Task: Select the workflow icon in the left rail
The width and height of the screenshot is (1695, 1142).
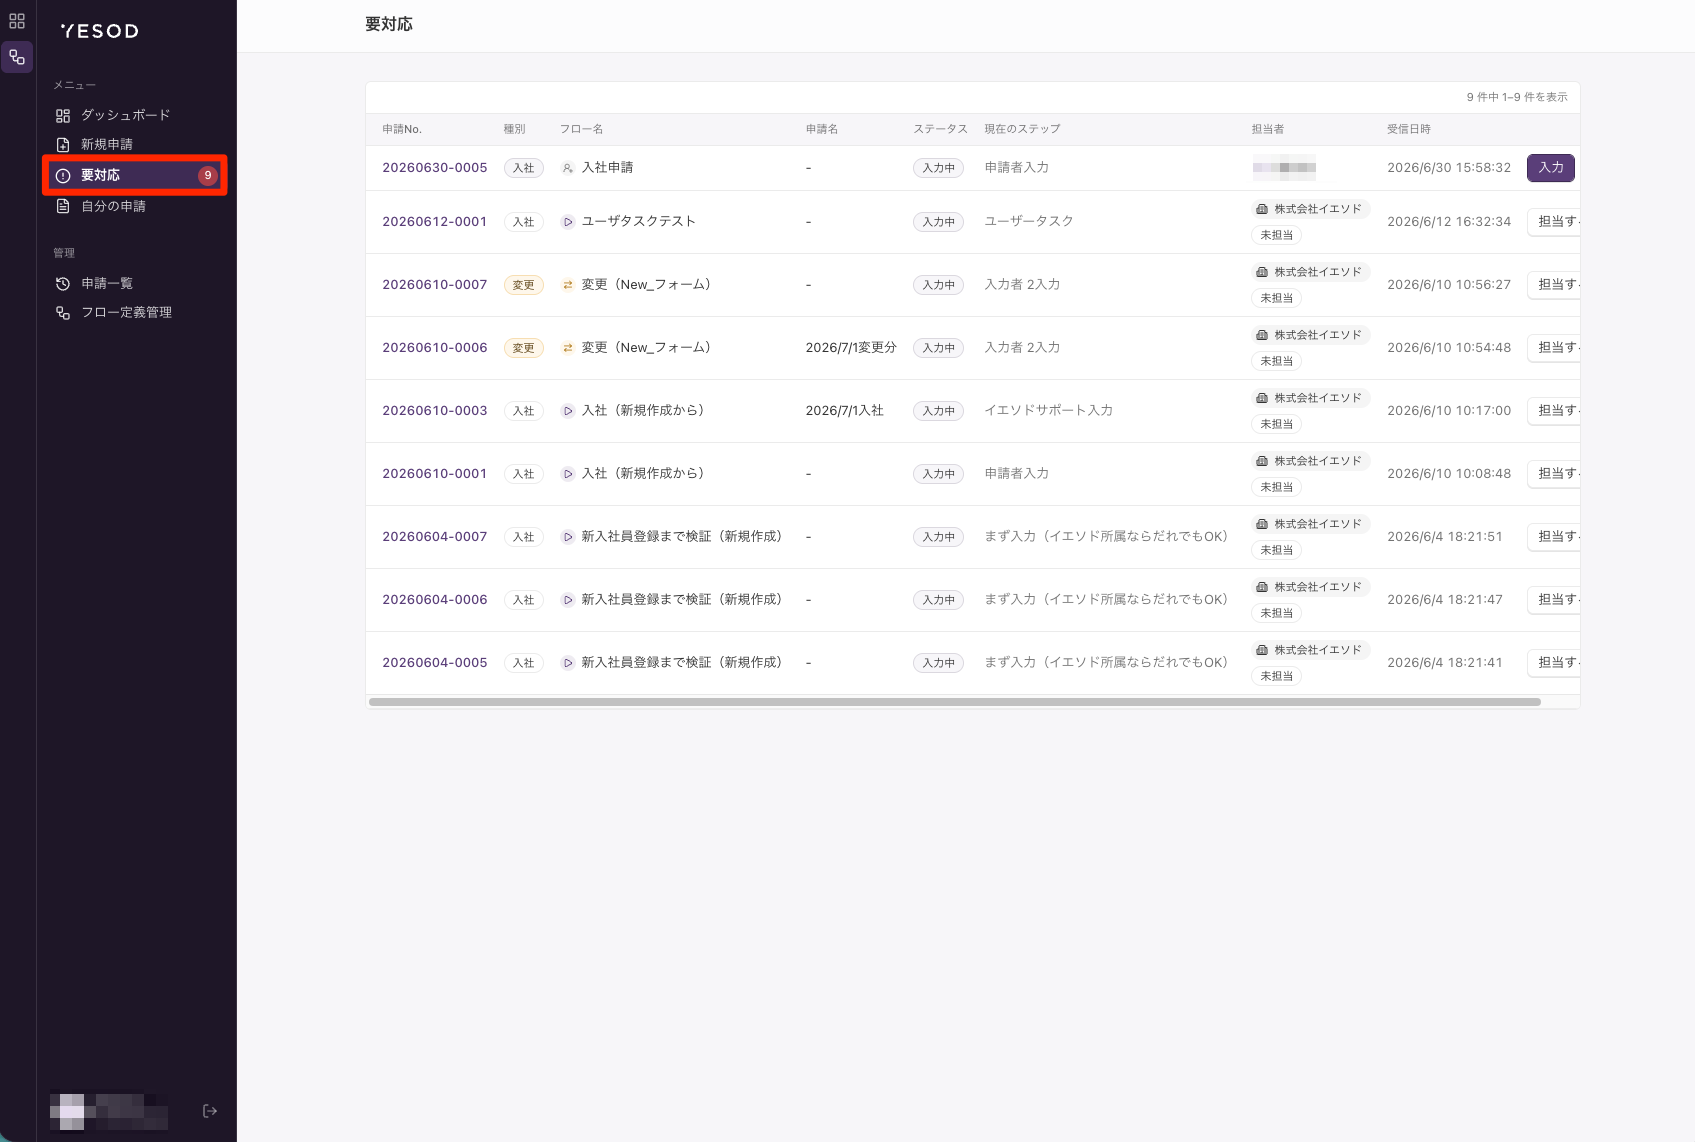Action: pos(17,57)
